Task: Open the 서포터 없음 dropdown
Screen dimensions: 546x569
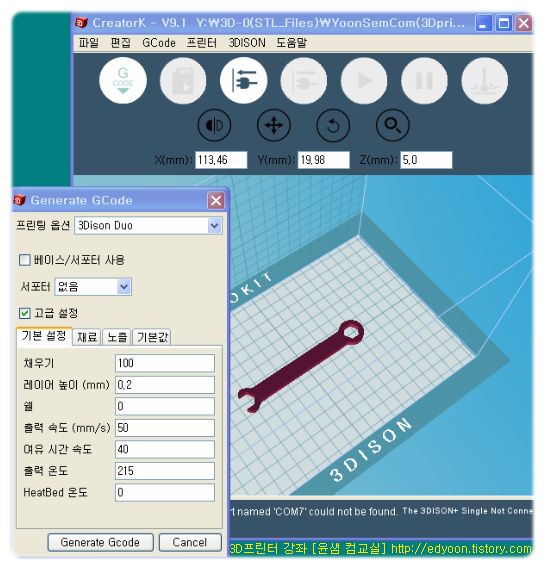Action: point(93,287)
